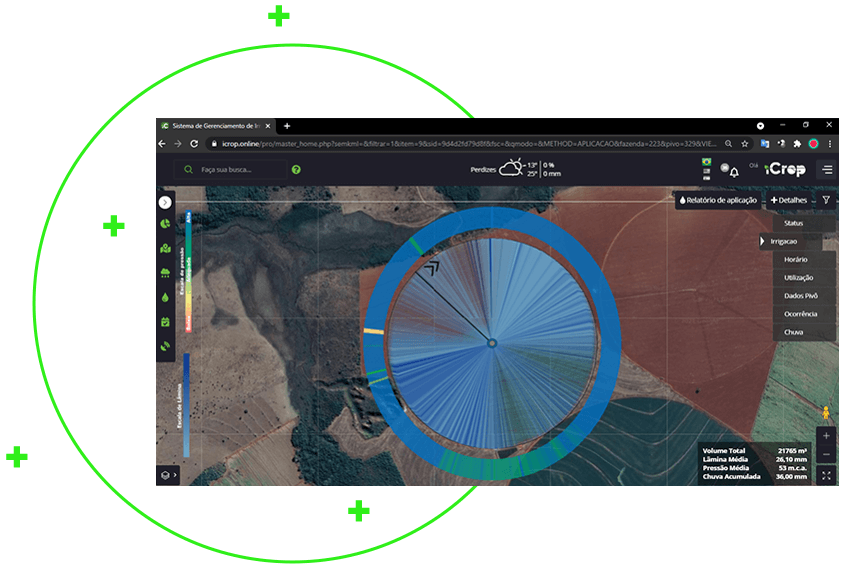849x570 pixels.
Task: Zoom in the map with plus button
Action: click(826, 436)
